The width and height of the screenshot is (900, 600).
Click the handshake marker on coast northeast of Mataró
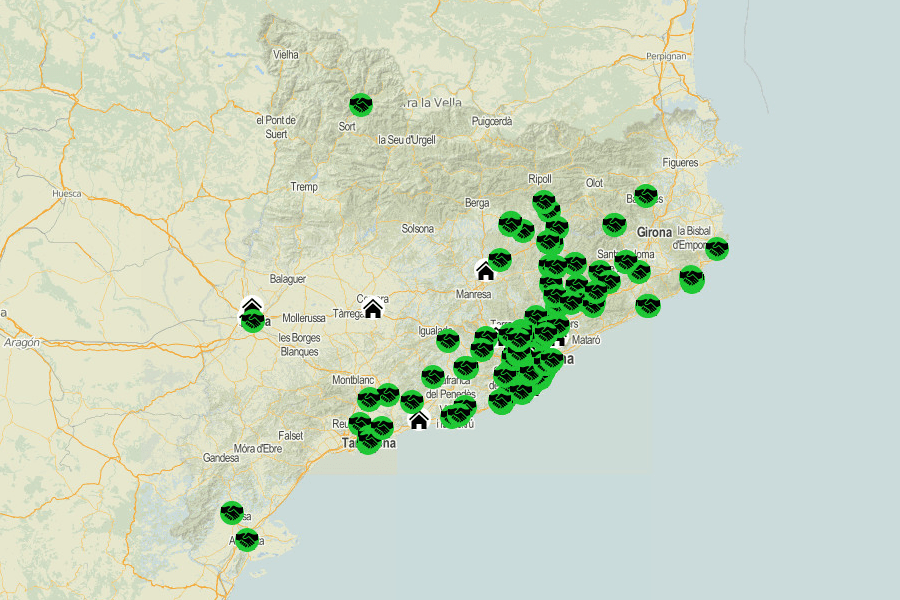648,306
